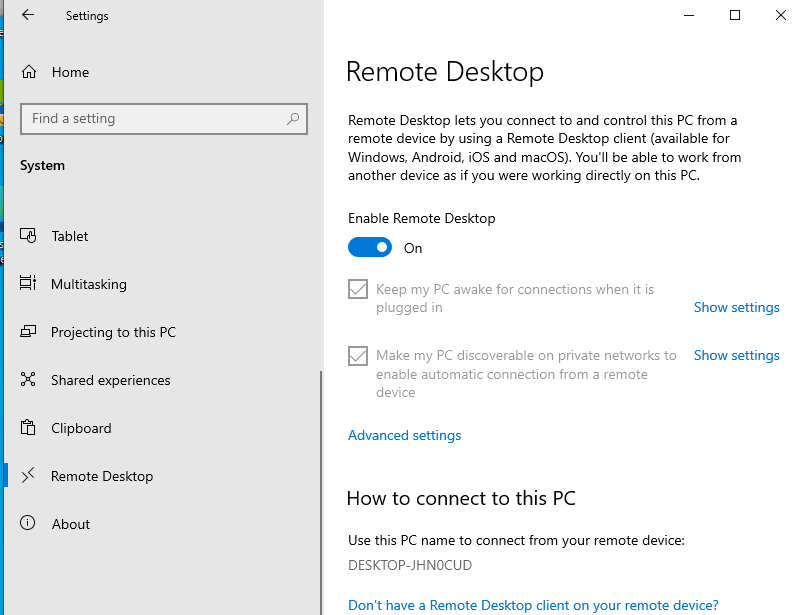Minimize the Settings window
797x615 pixels.
[689, 15]
